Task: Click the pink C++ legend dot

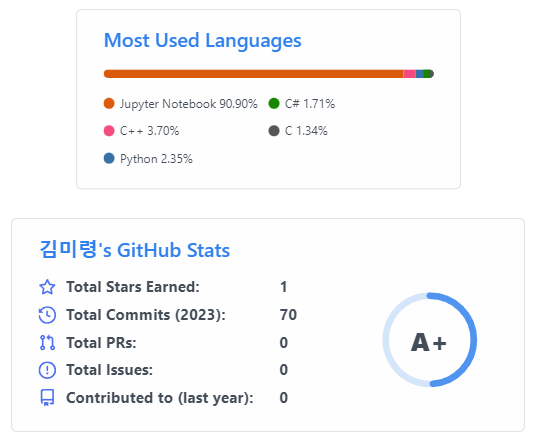Action: coord(109,131)
